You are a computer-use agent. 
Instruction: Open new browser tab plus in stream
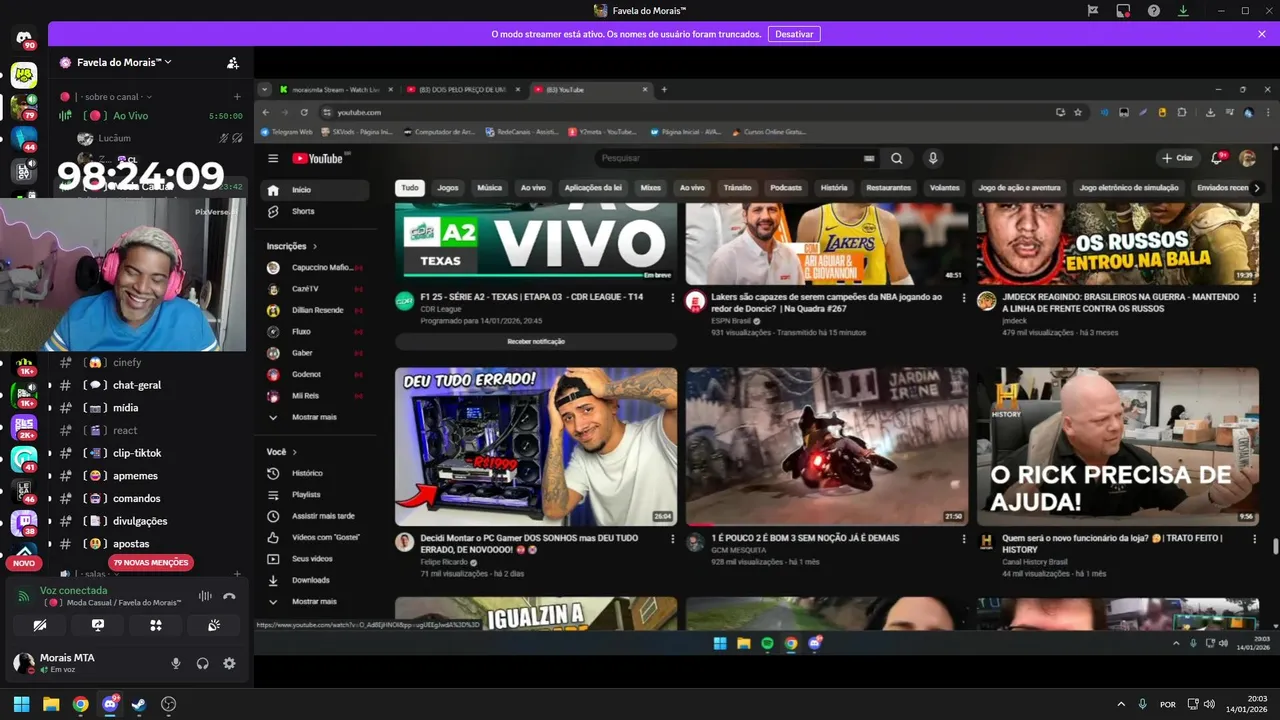(x=664, y=89)
